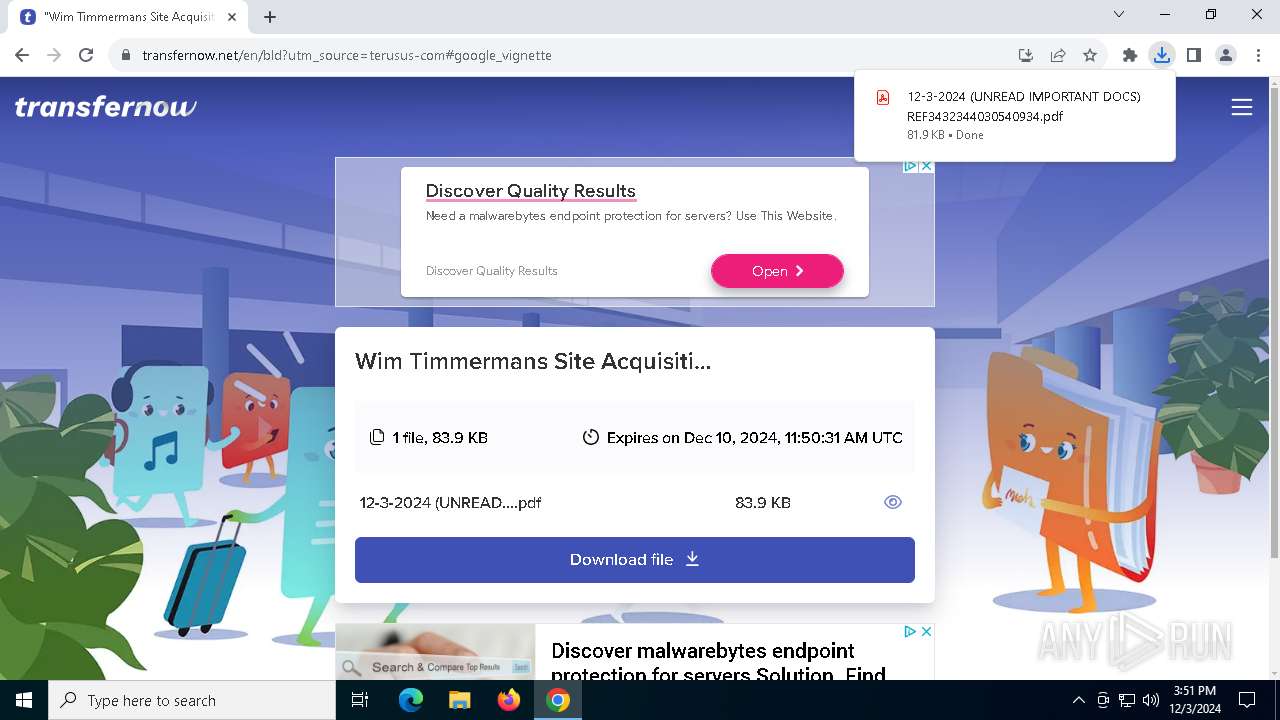Click the Download file button

pyautogui.click(x=635, y=560)
